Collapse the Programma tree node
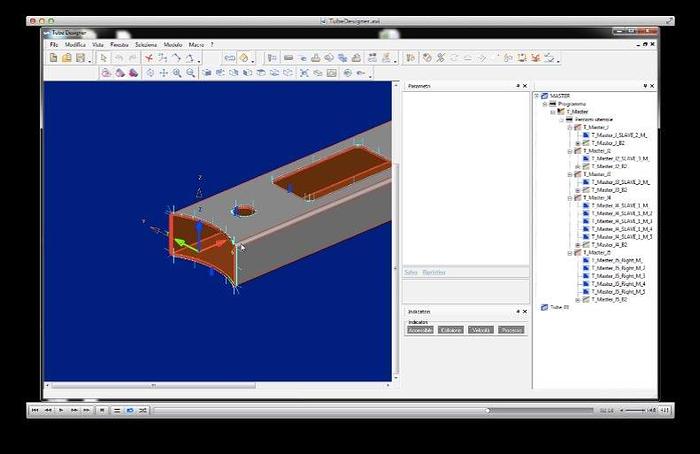 [545, 104]
